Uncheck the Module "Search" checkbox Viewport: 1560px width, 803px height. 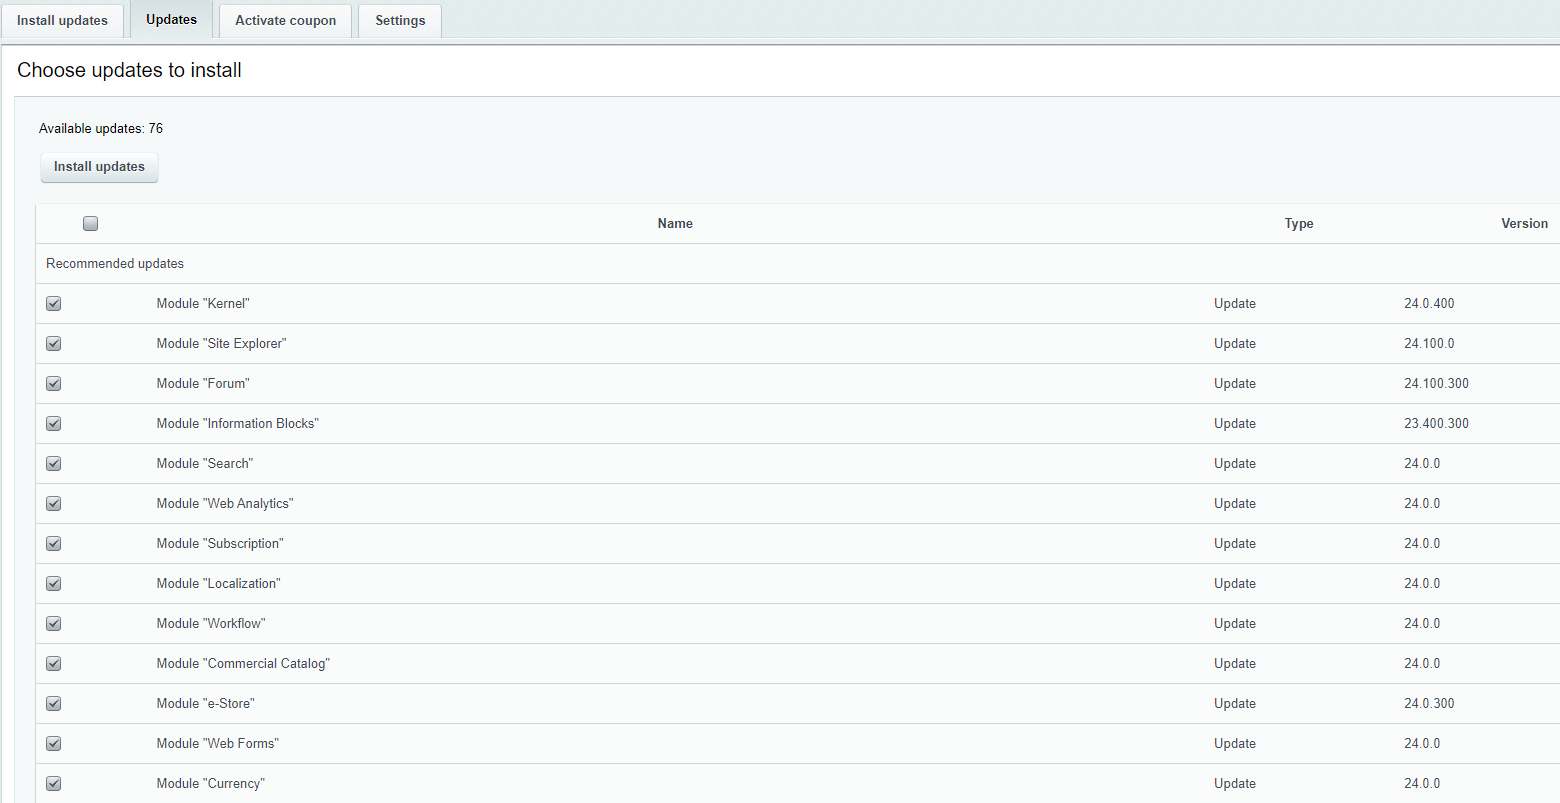(54, 464)
